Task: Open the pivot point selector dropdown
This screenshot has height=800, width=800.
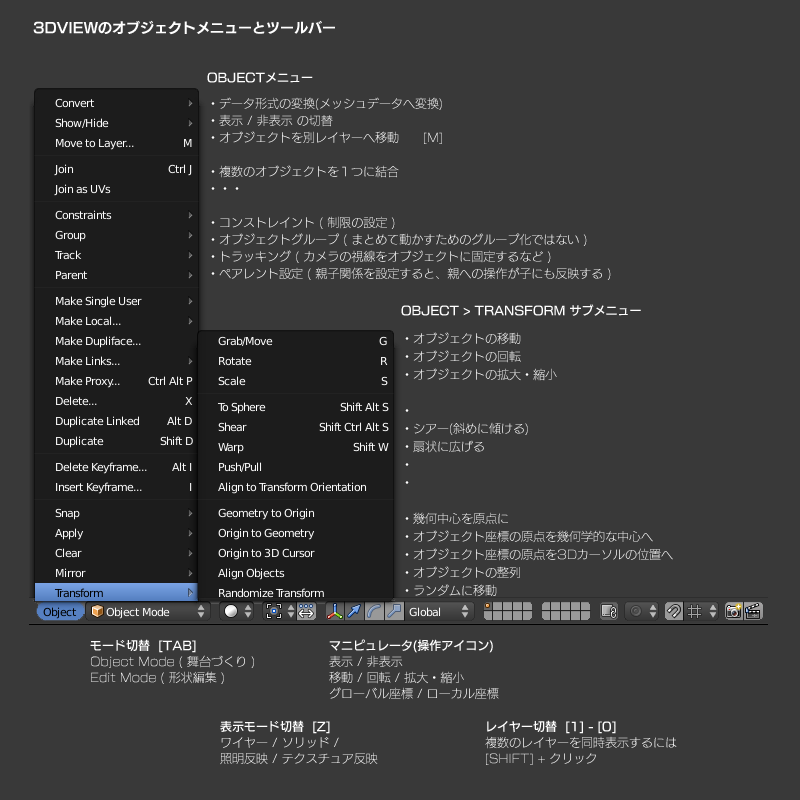Action: click(278, 612)
